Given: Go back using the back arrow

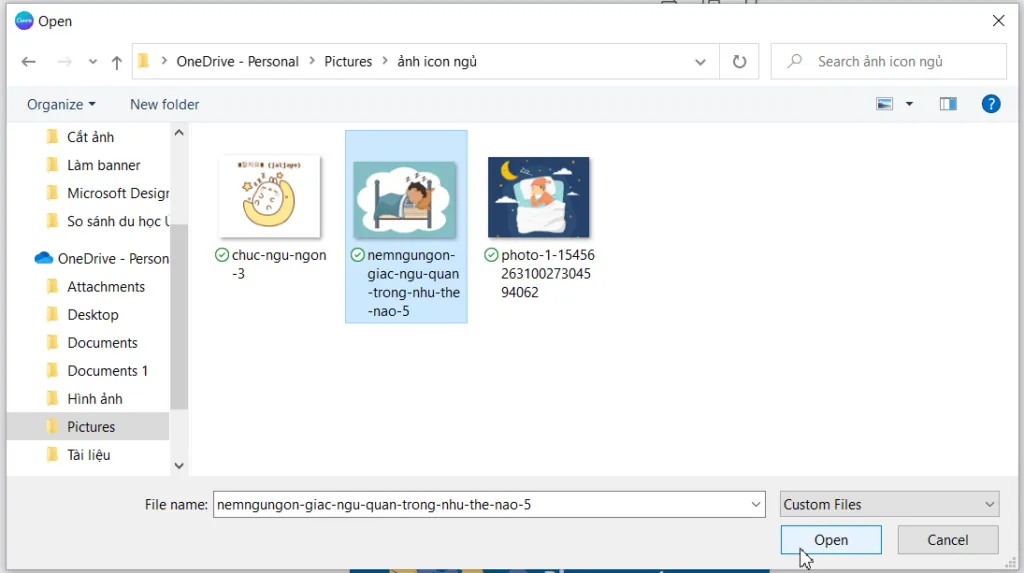Looking at the screenshot, I should tap(28, 61).
